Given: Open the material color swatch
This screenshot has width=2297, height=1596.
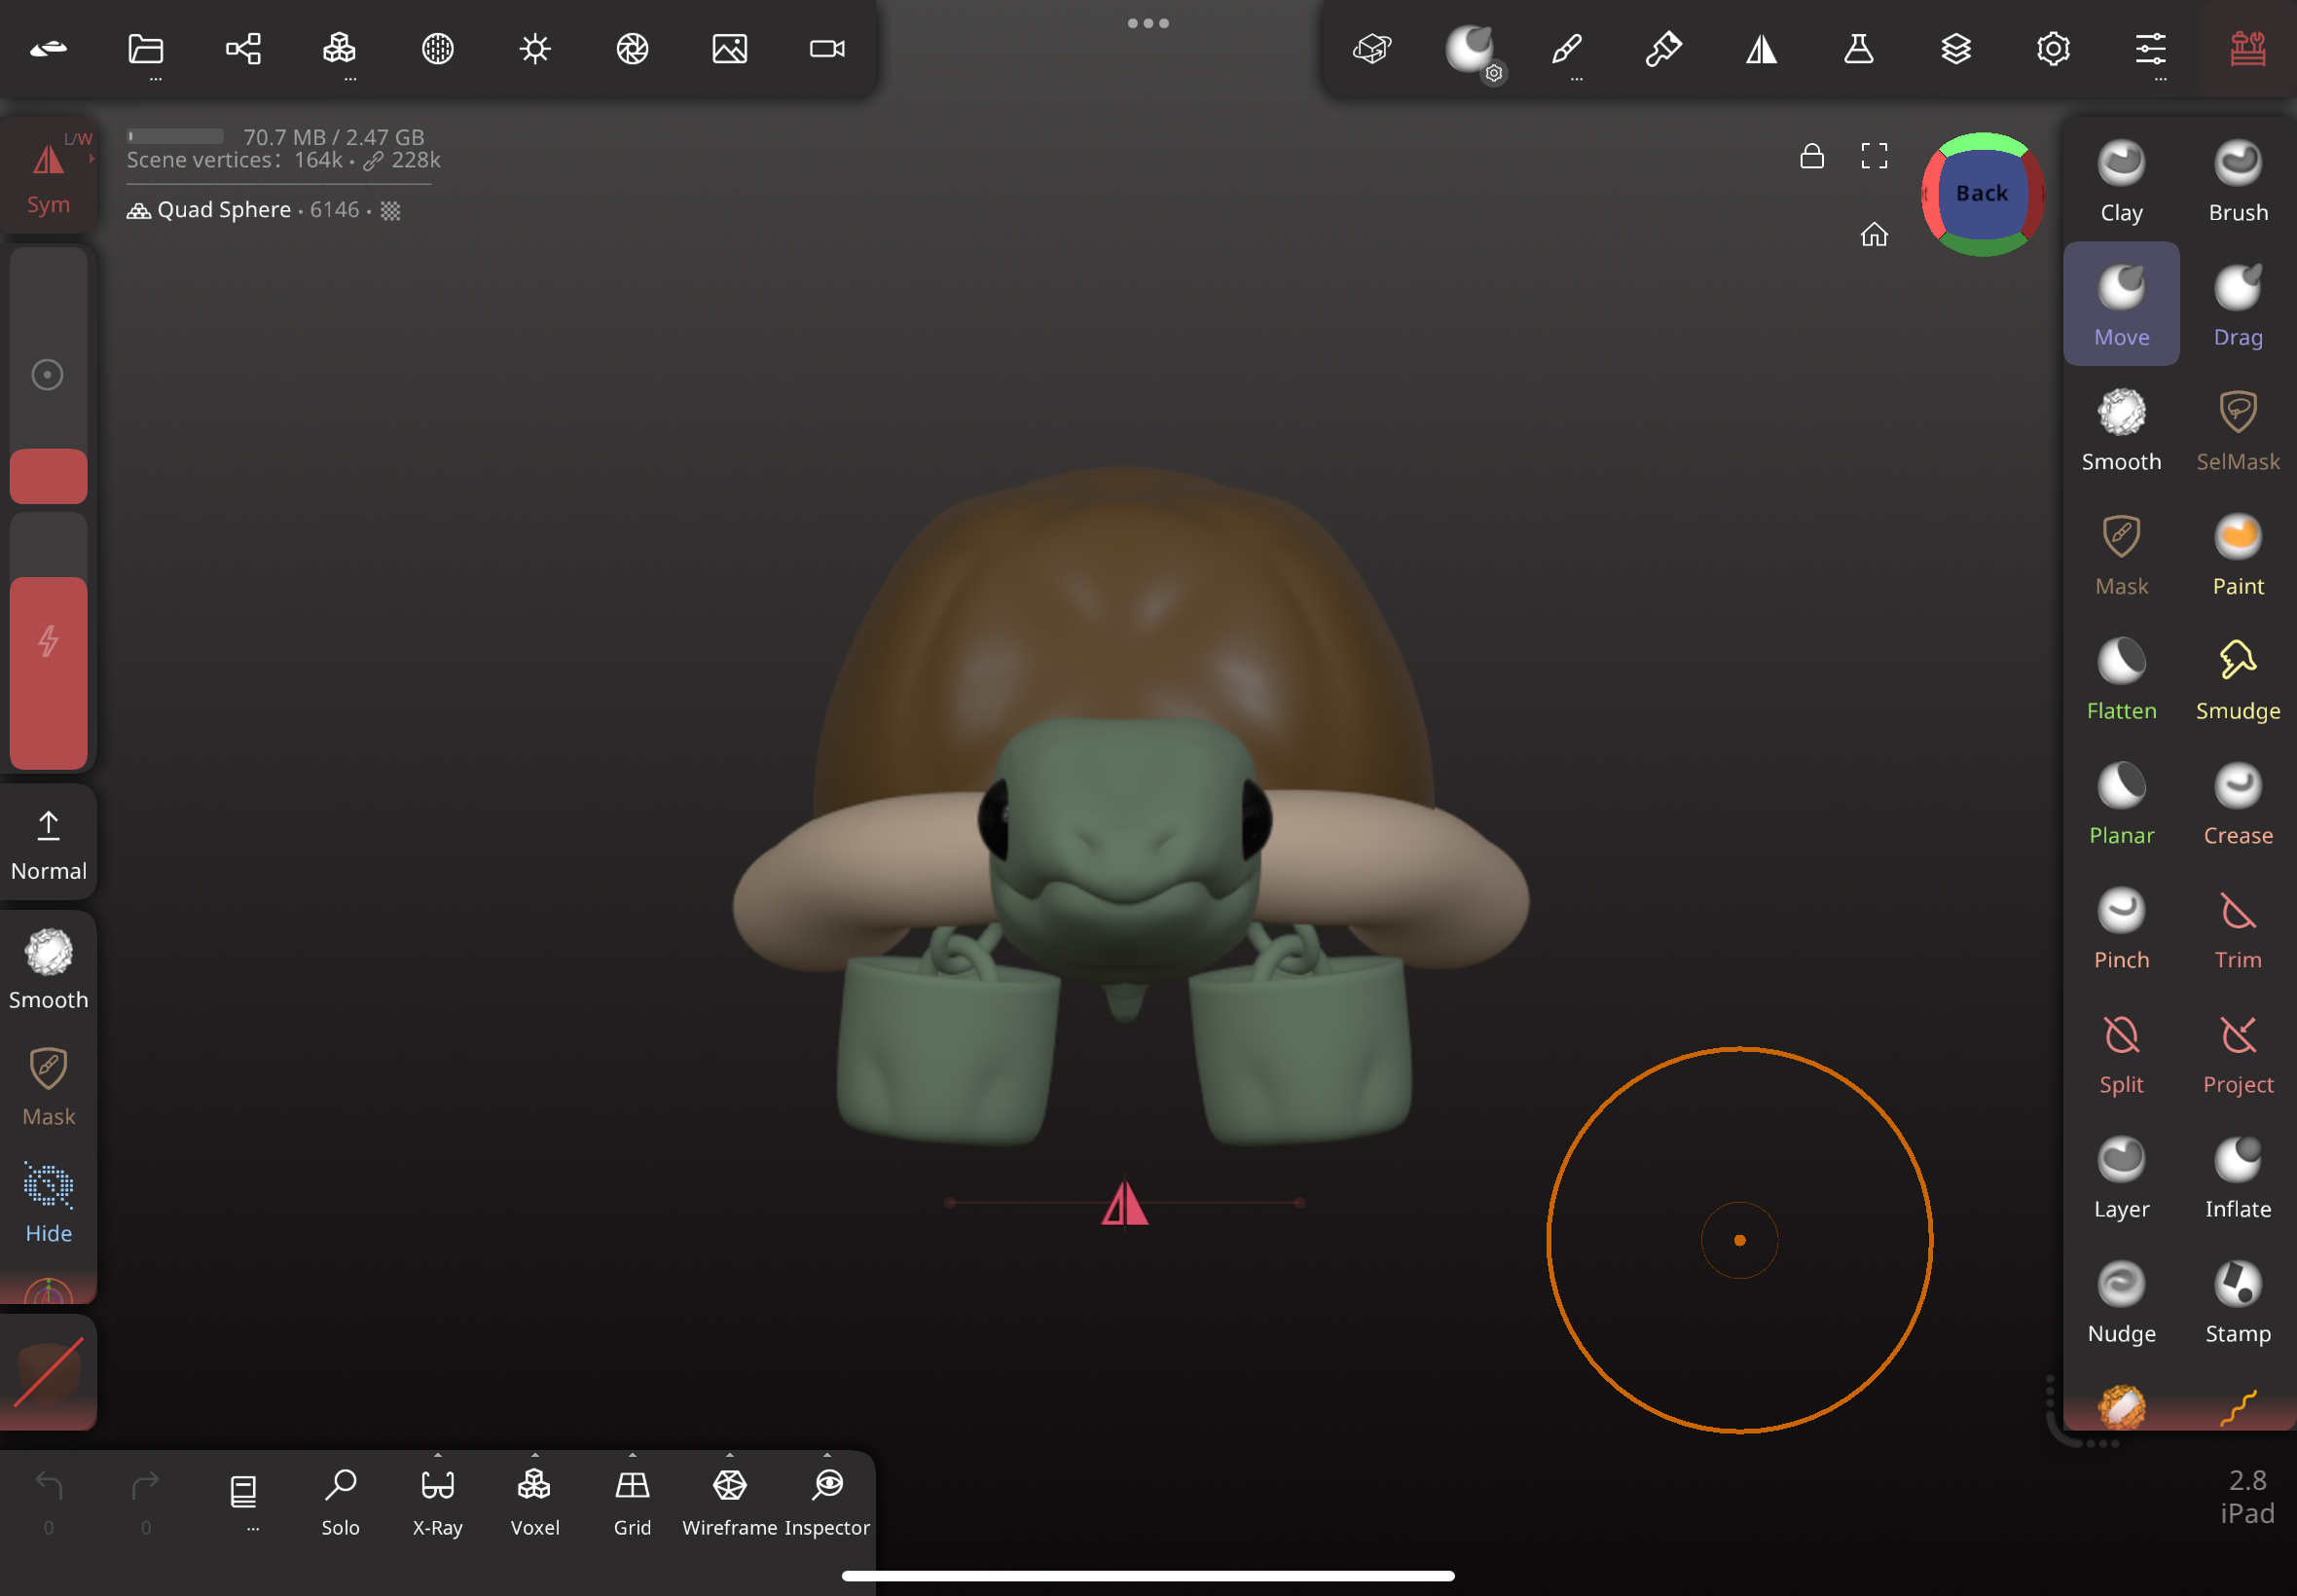Looking at the screenshot, I should click(48, 1372).
